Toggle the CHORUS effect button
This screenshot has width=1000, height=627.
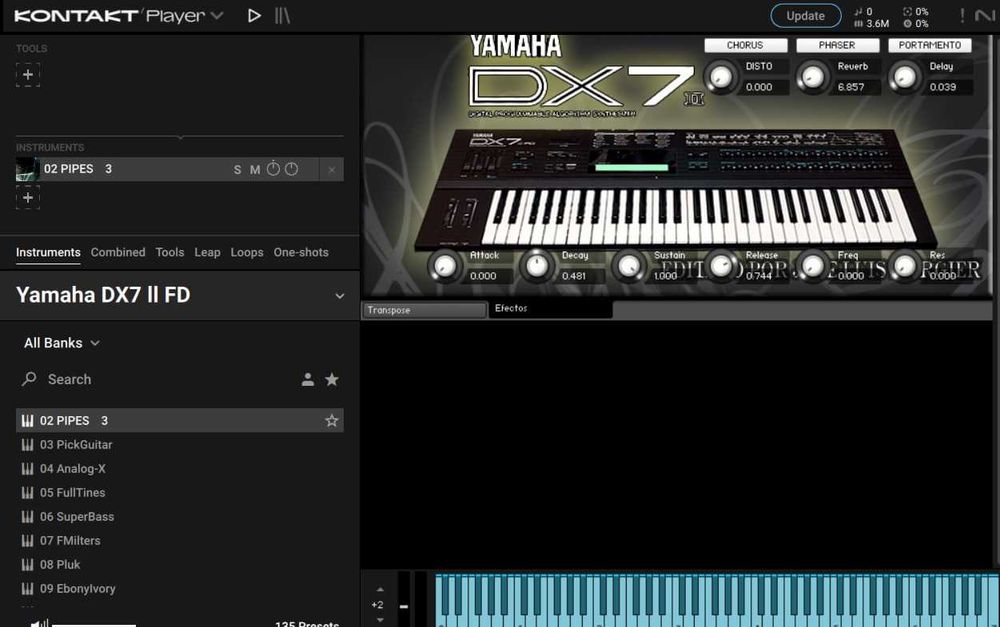pos(745,45)
